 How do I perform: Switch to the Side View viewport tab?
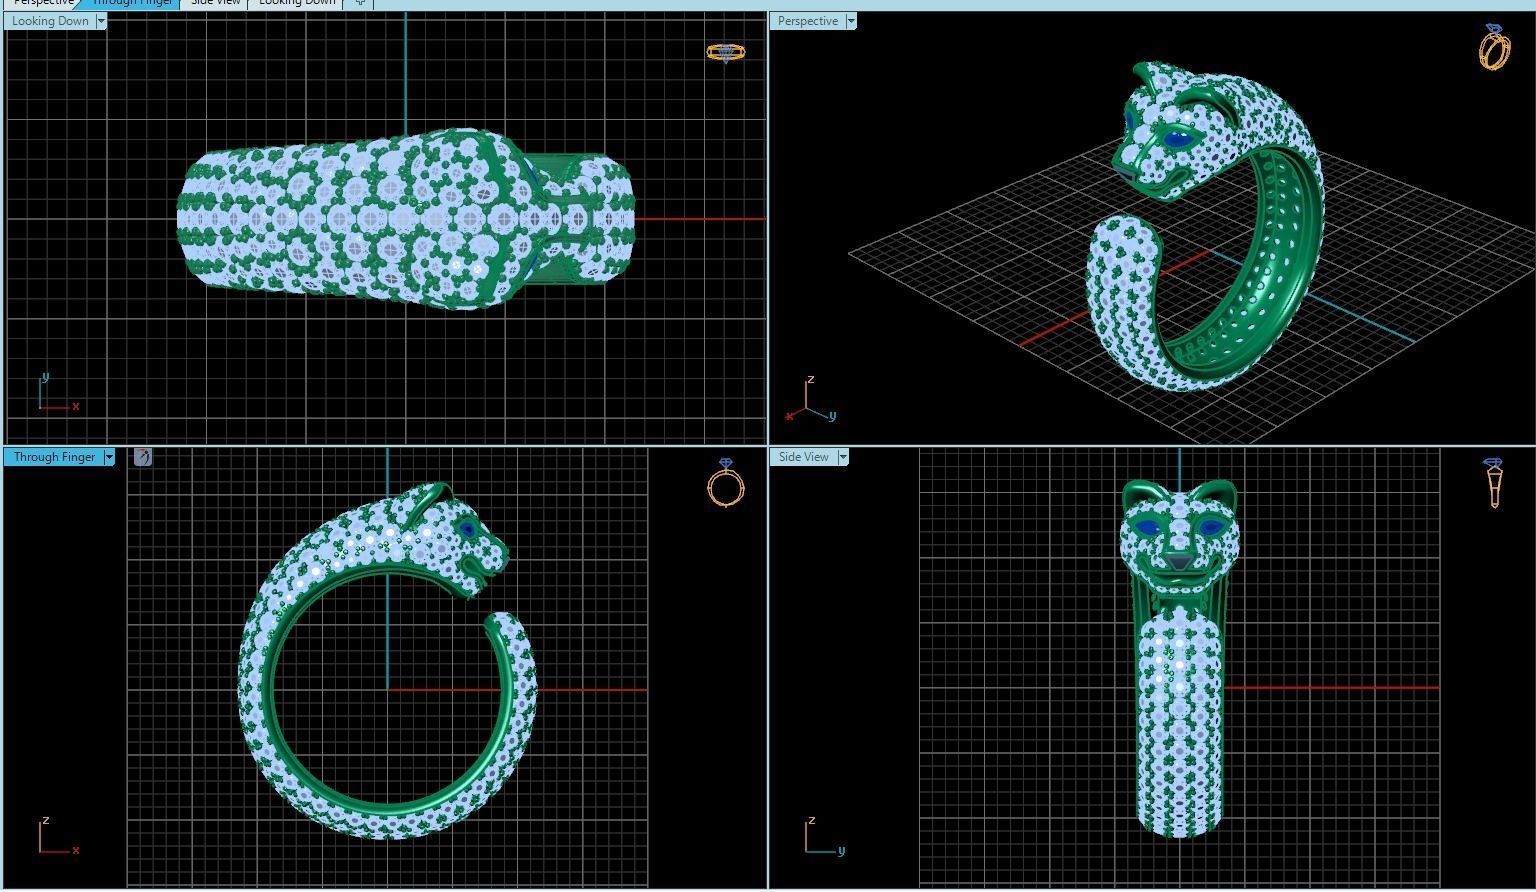coord(215,3)
